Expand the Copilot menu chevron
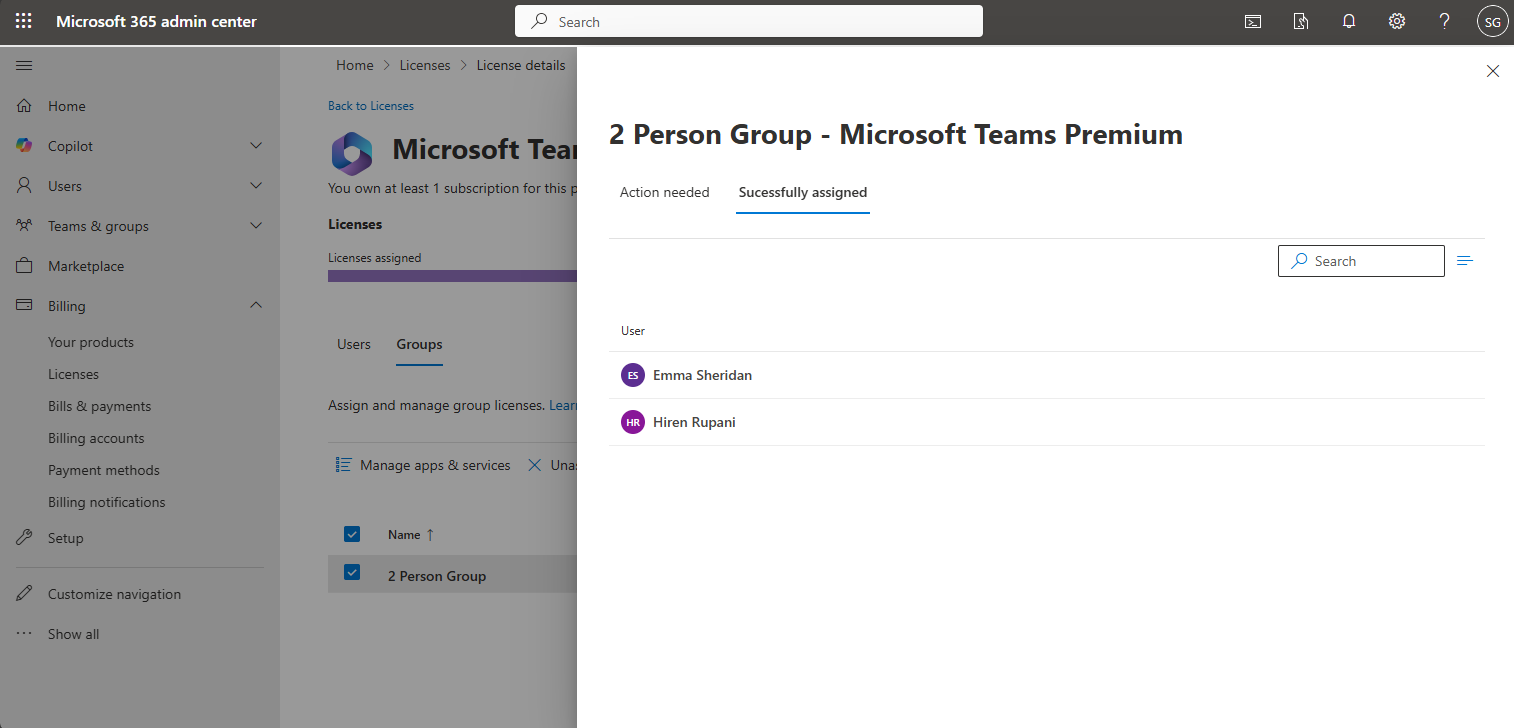 (256, 146)
